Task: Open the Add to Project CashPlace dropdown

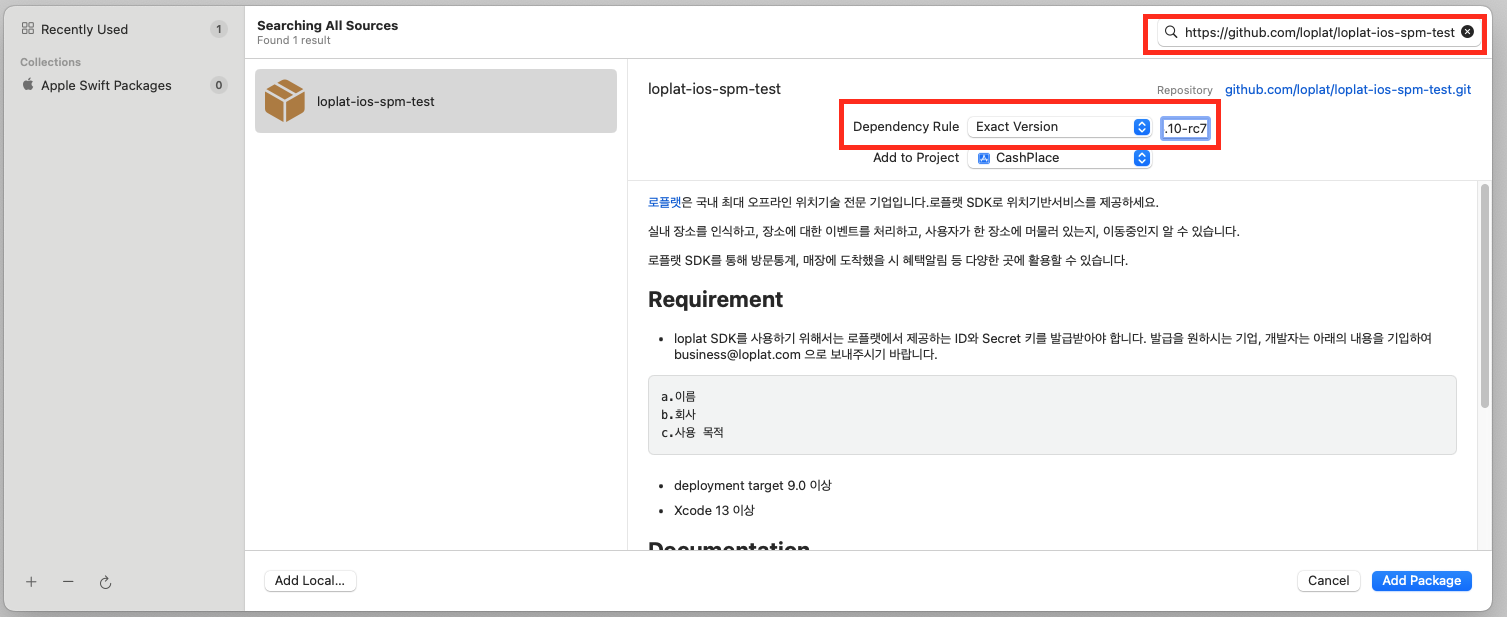Action: (1059, 158)
